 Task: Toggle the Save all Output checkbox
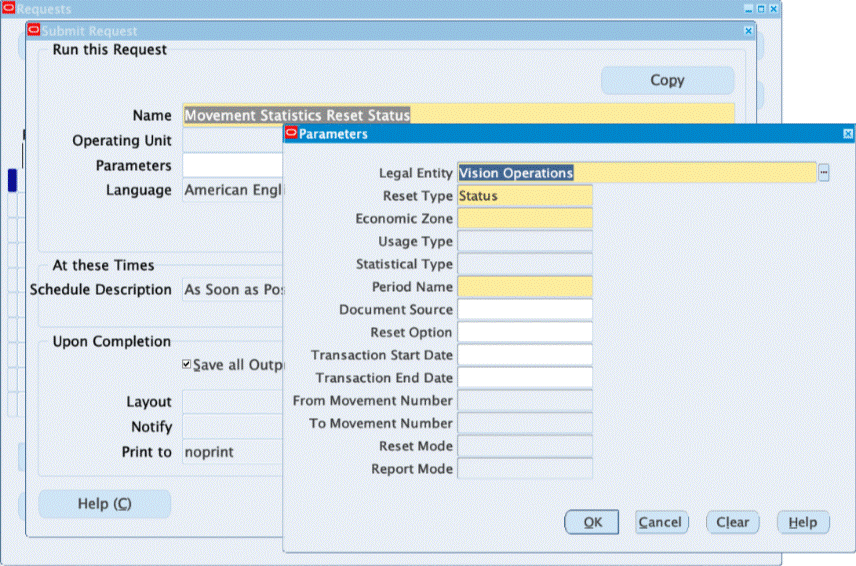point(187,364)
